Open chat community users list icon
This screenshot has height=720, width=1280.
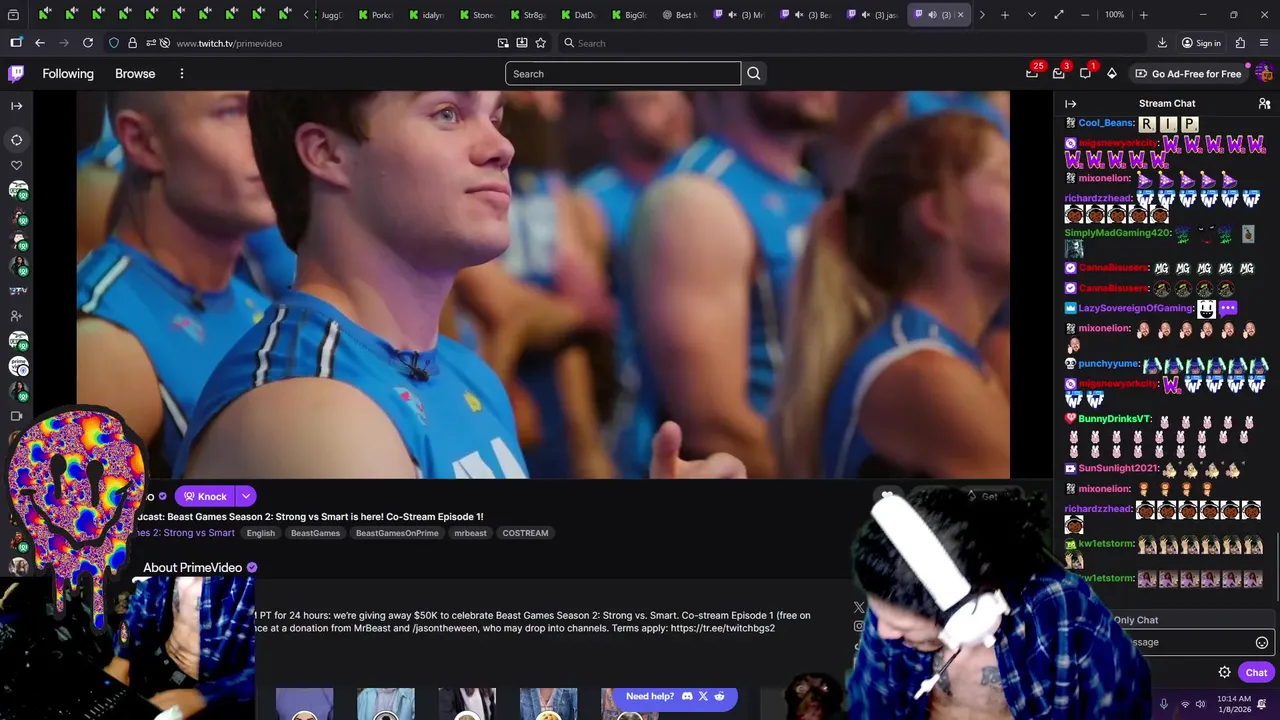pos(1264,104)
